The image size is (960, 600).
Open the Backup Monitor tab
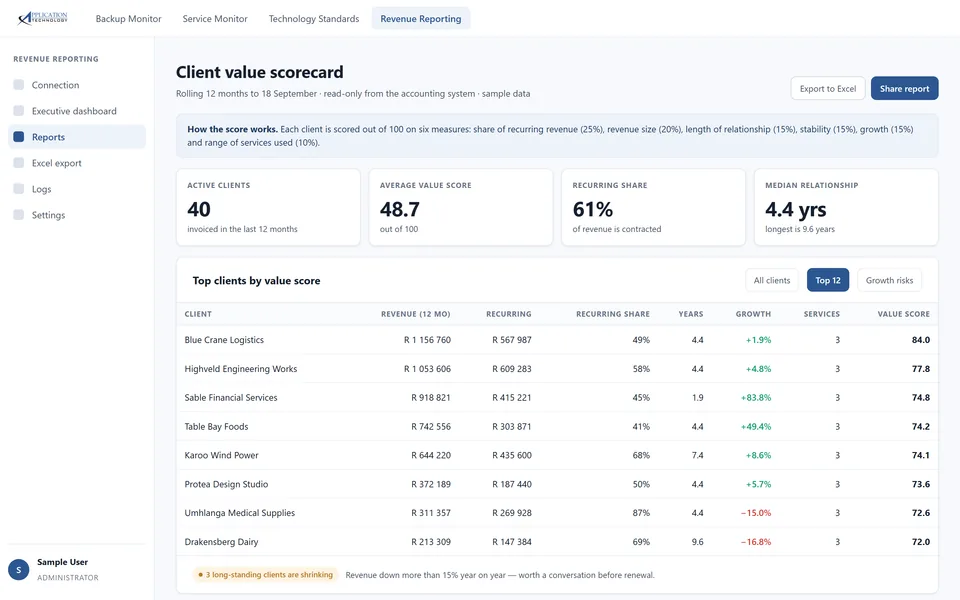coord(129,18)
